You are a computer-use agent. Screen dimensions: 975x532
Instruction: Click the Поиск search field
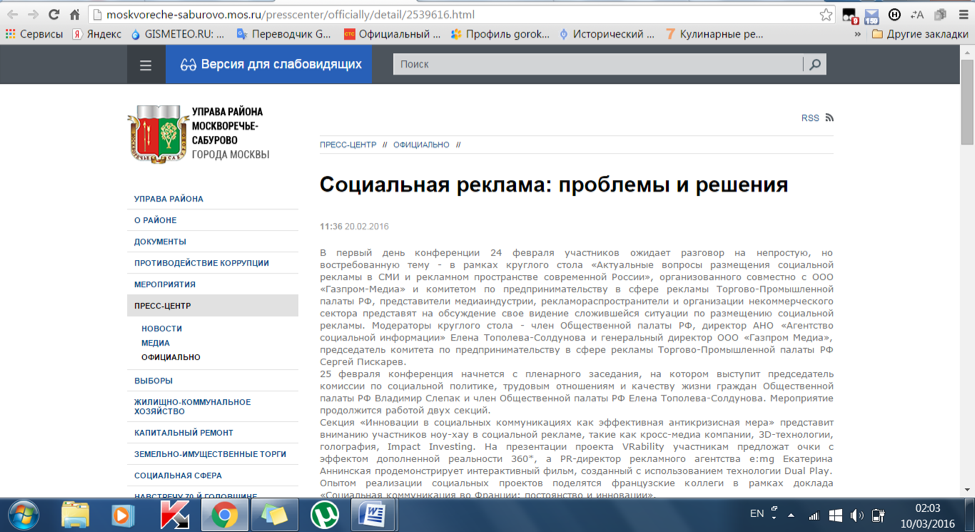[x=598, y=64]
